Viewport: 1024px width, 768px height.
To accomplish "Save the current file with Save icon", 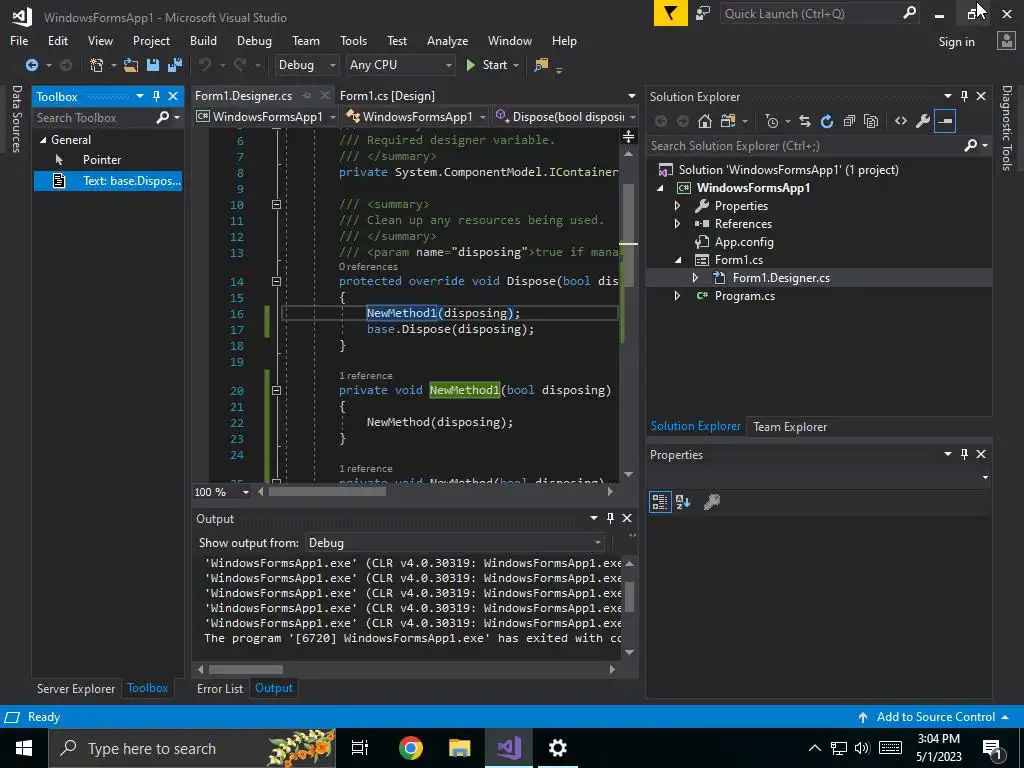I will [153, 65].
